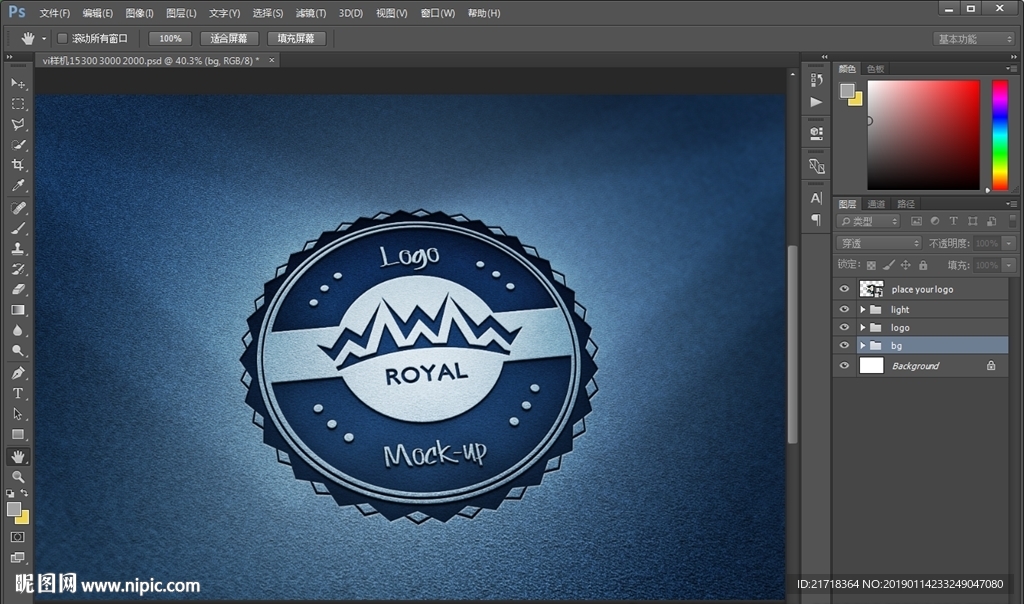
Task: Click the hue spectrum slider
Action: point(1000,135)
